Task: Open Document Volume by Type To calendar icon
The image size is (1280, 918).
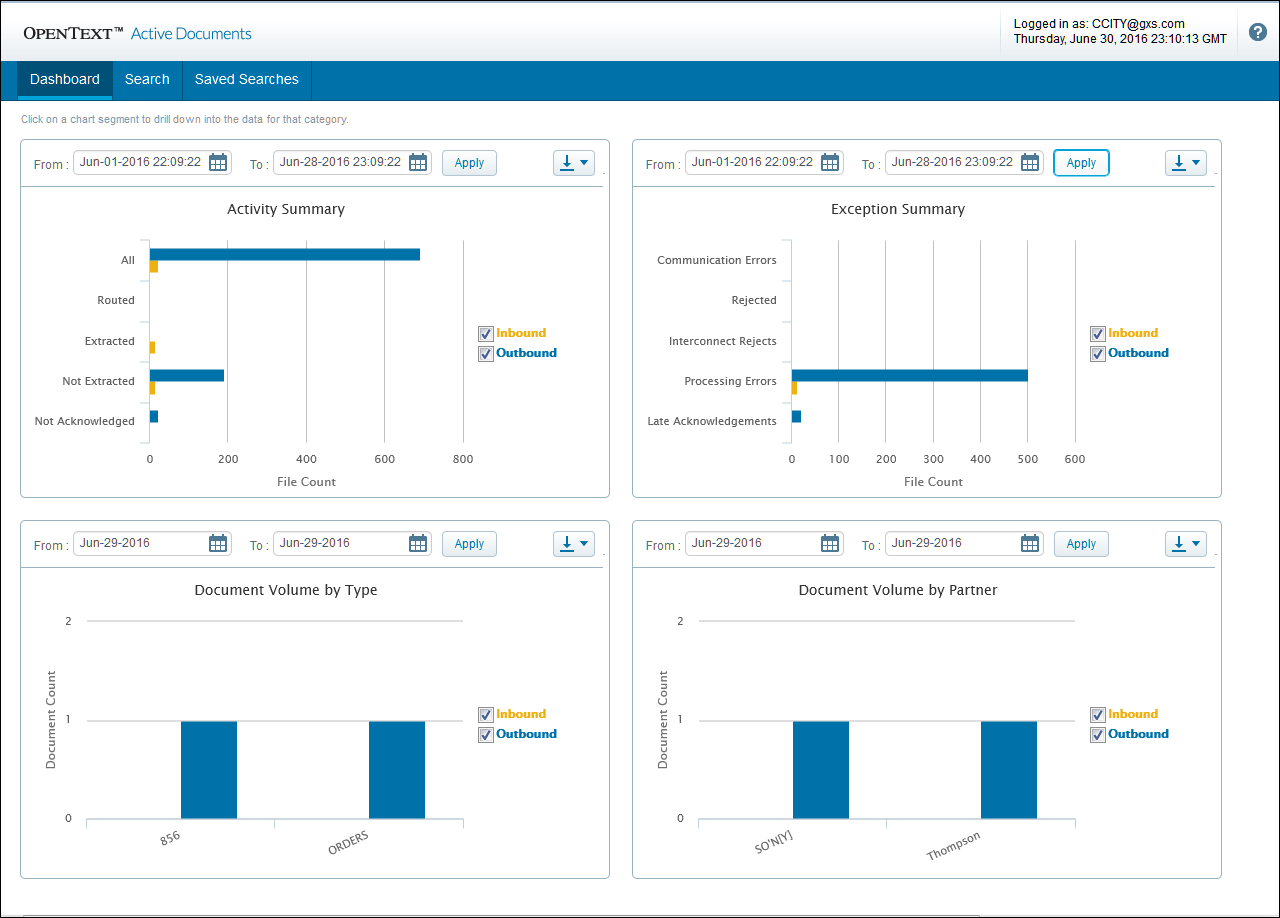Action: pos(418,543)
